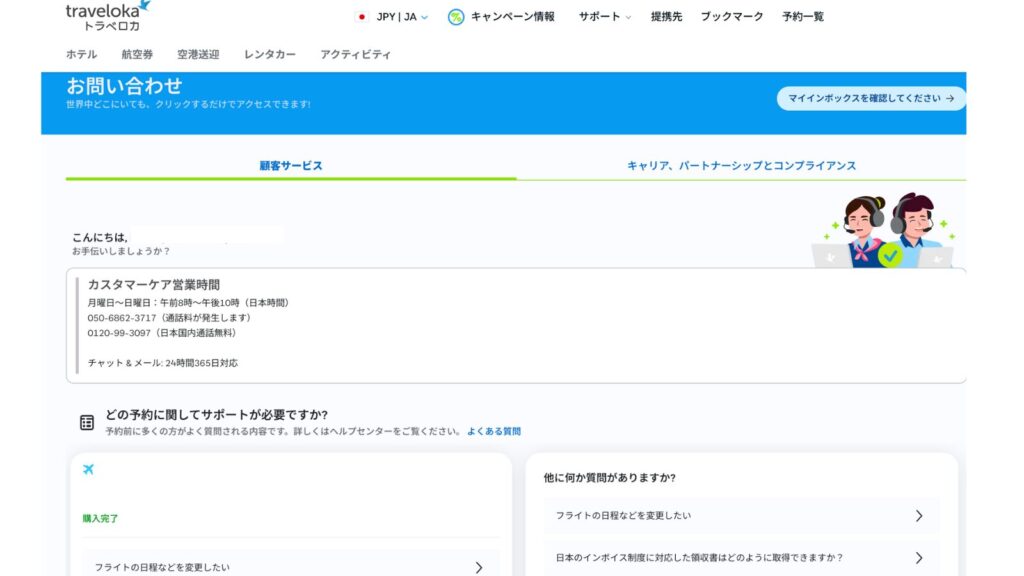Screen dimensions: 1024x576
Task: Open the よくある質問 link
Action: [x=494, y=432]
